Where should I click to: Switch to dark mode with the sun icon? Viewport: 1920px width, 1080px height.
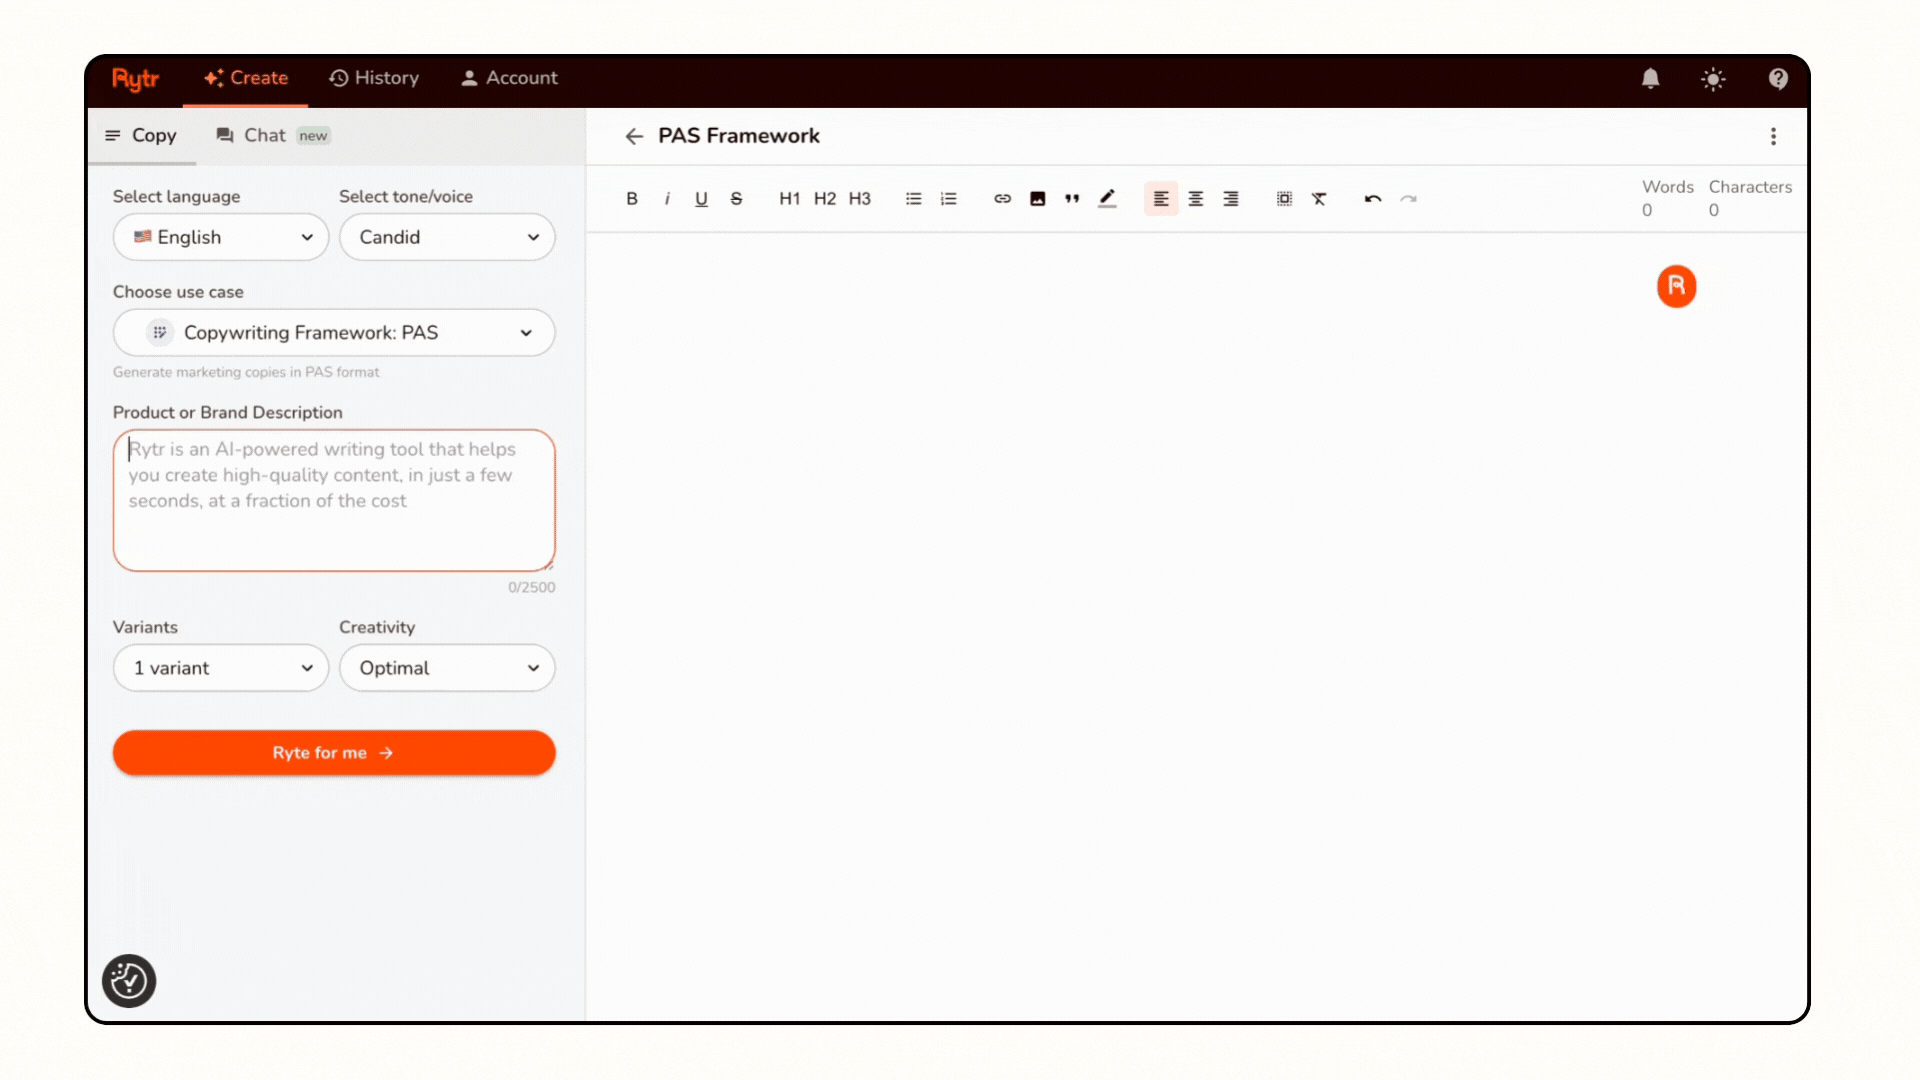(x=1713, y=78)
